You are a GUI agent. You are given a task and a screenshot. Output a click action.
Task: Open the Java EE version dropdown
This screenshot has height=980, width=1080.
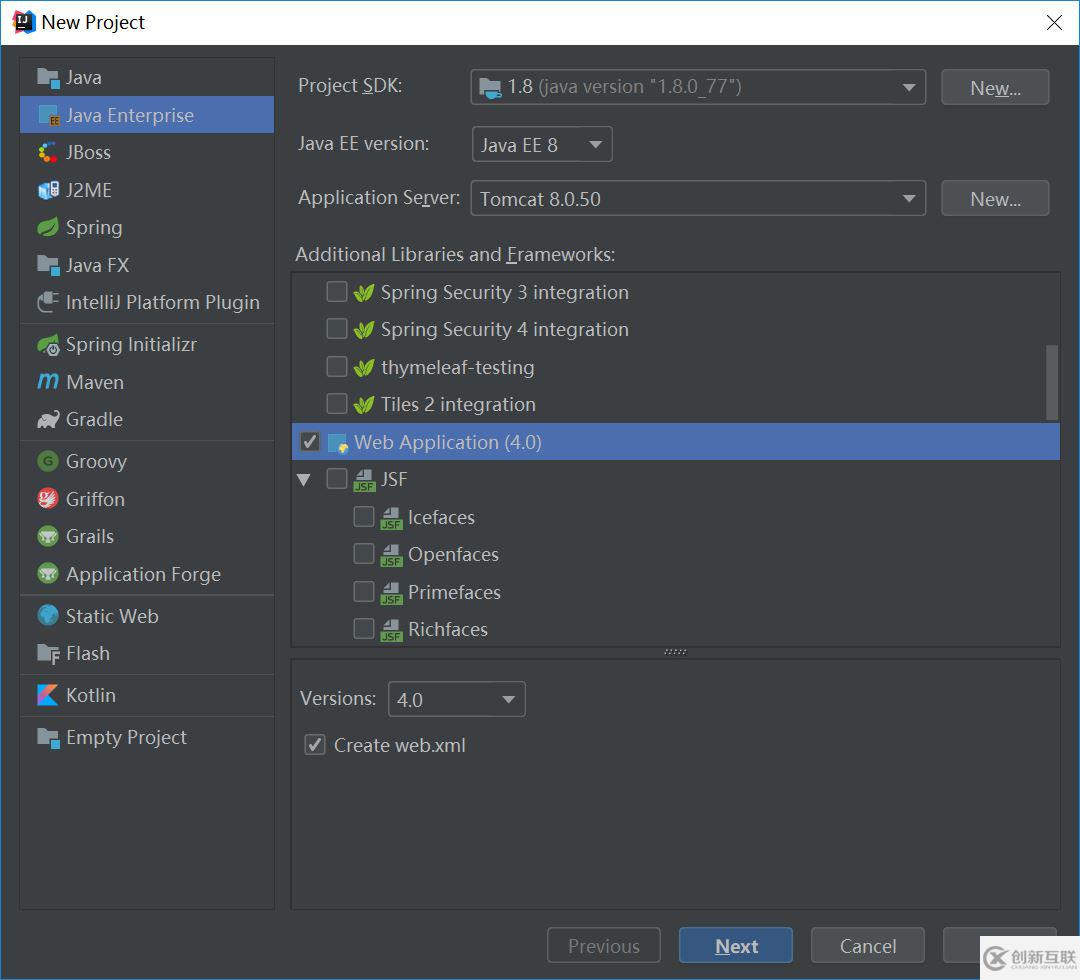tap(542, 145)
